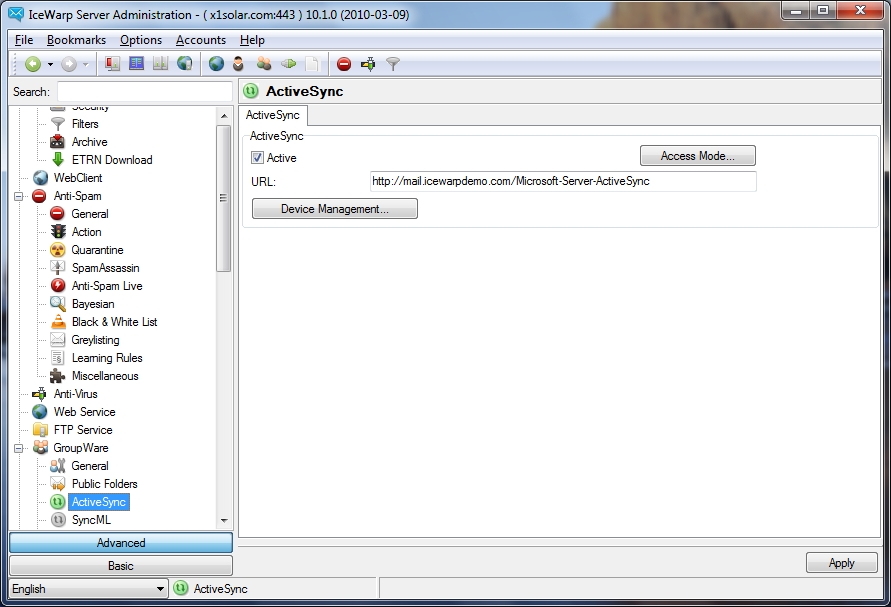Switch to the ActiveSync tab
The height and width of the screenshot is (607, 891).
click(x=273, y=115)
